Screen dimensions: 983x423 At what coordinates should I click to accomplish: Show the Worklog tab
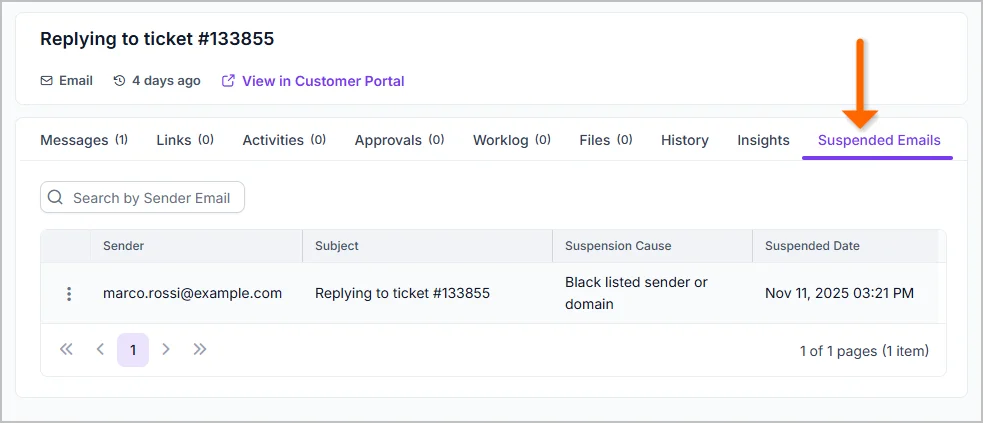pyautogui.click(x=511, y=140)
